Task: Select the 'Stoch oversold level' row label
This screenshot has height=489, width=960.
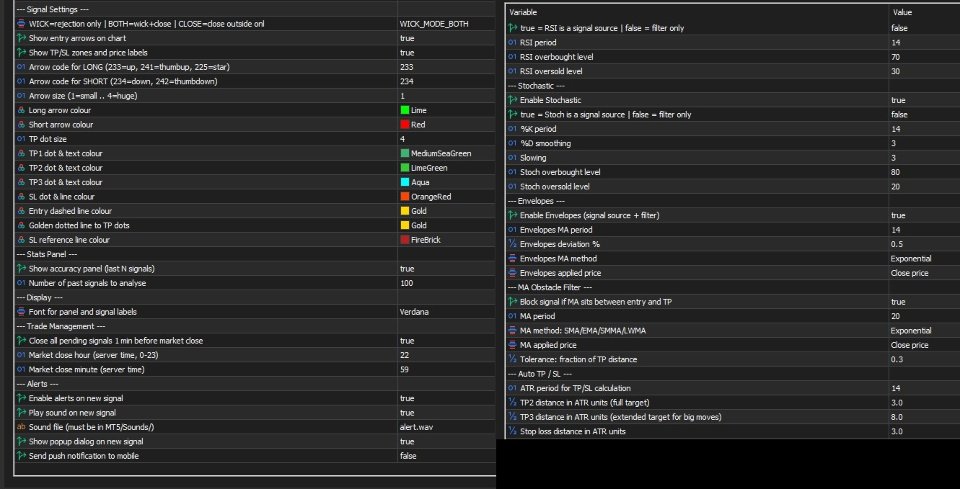Action: click(555, 187)
